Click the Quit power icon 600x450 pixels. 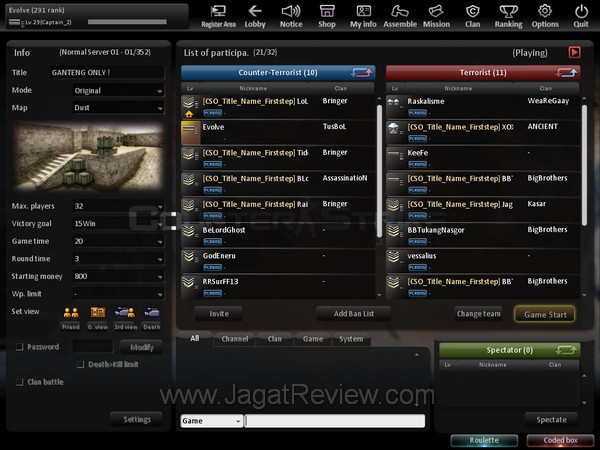coord(581,16)
